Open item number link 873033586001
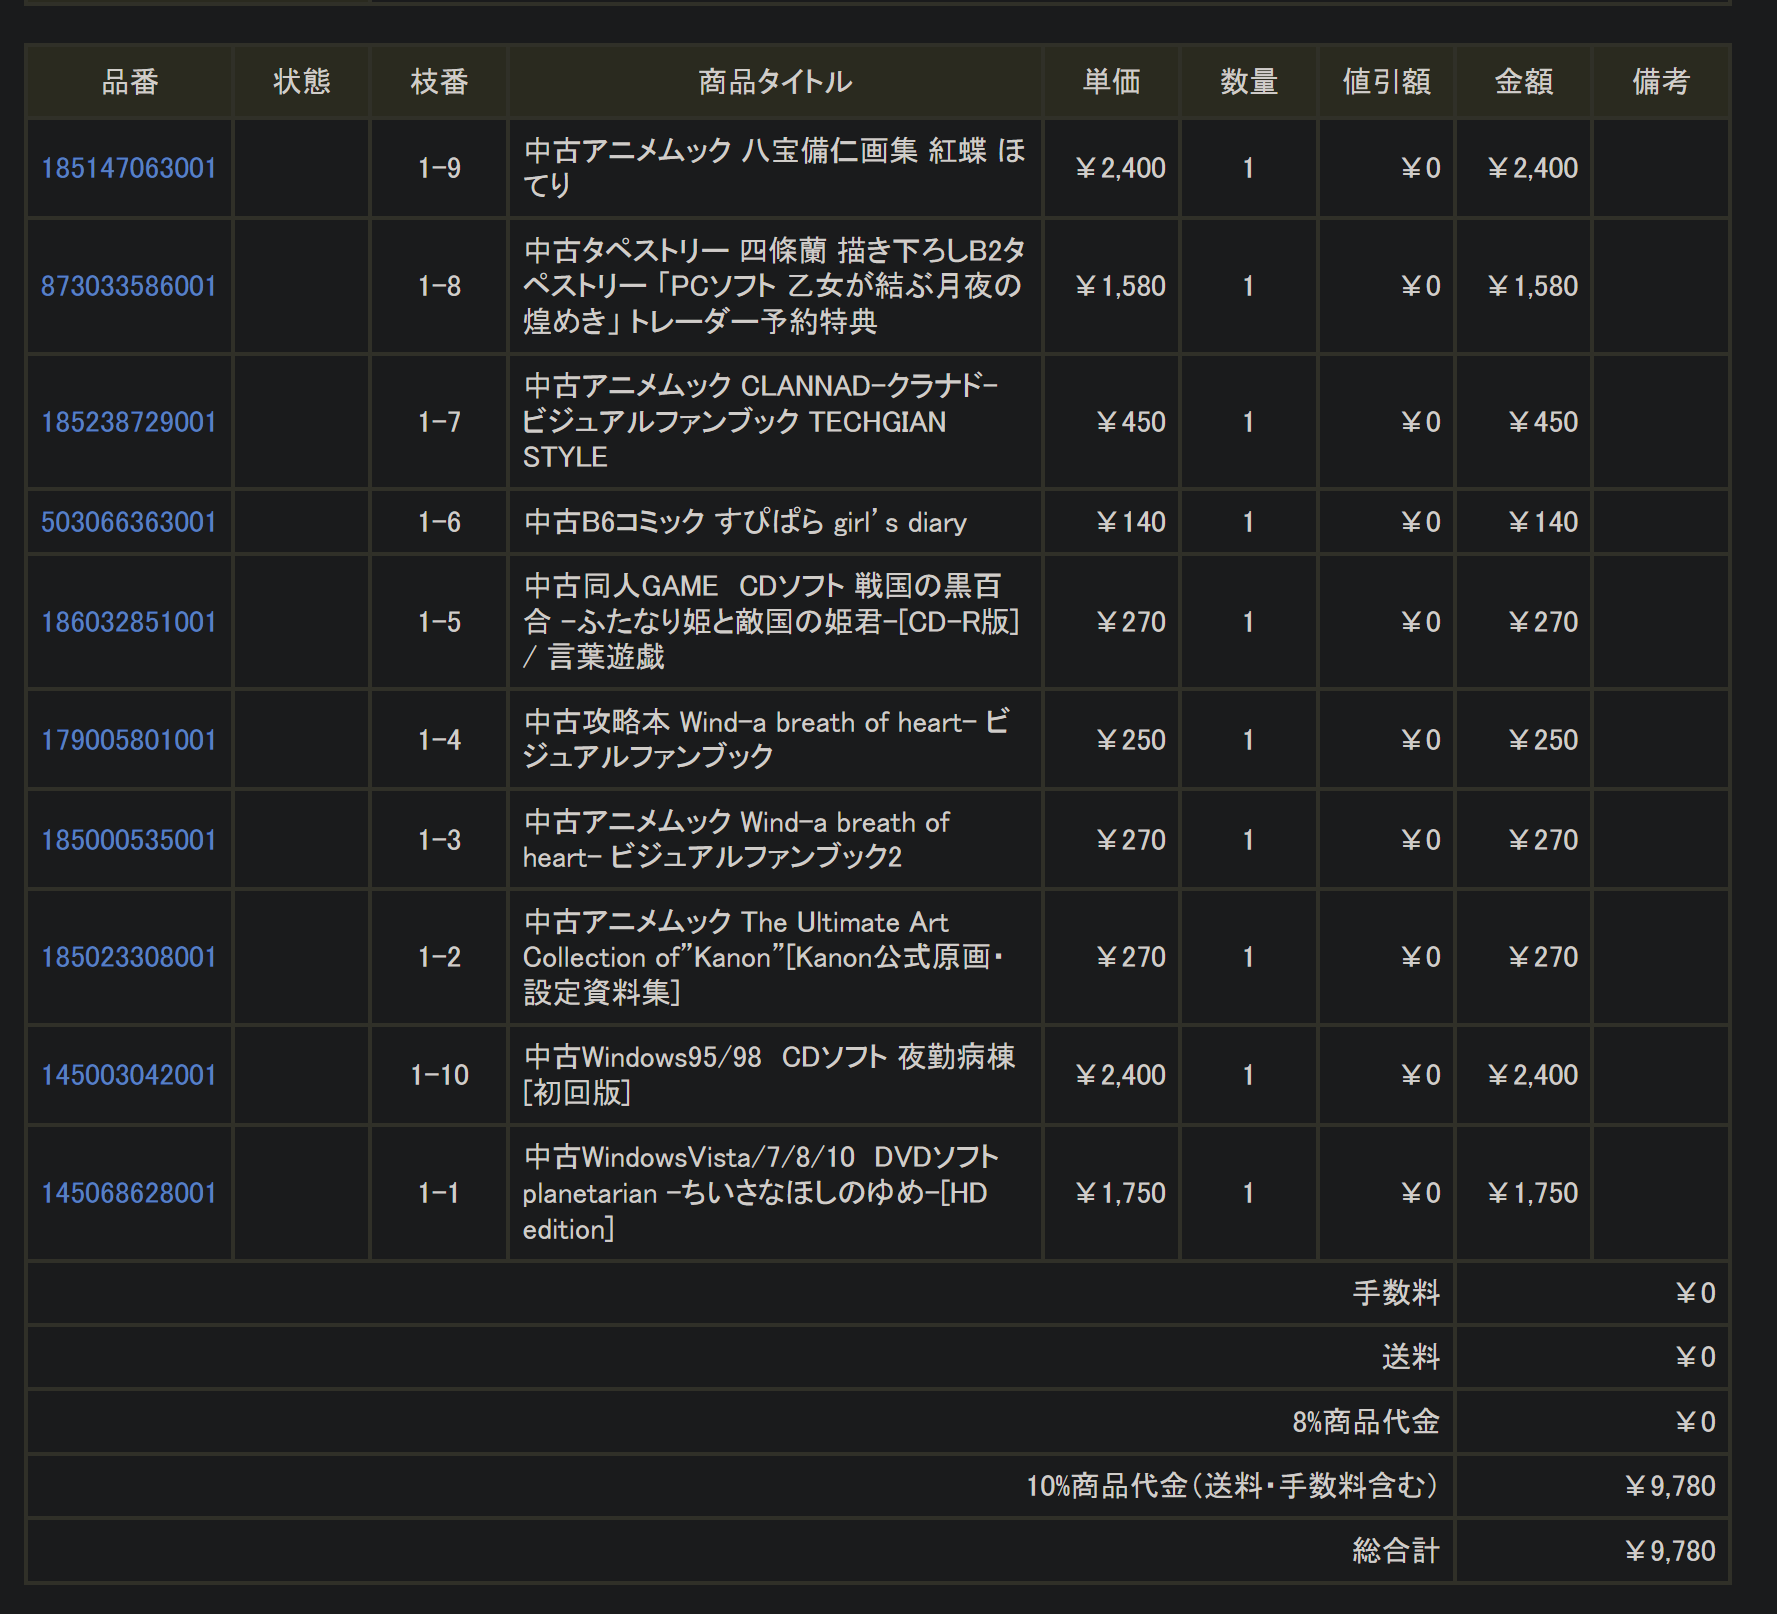1777x1614 pixels. click(128, 286)
